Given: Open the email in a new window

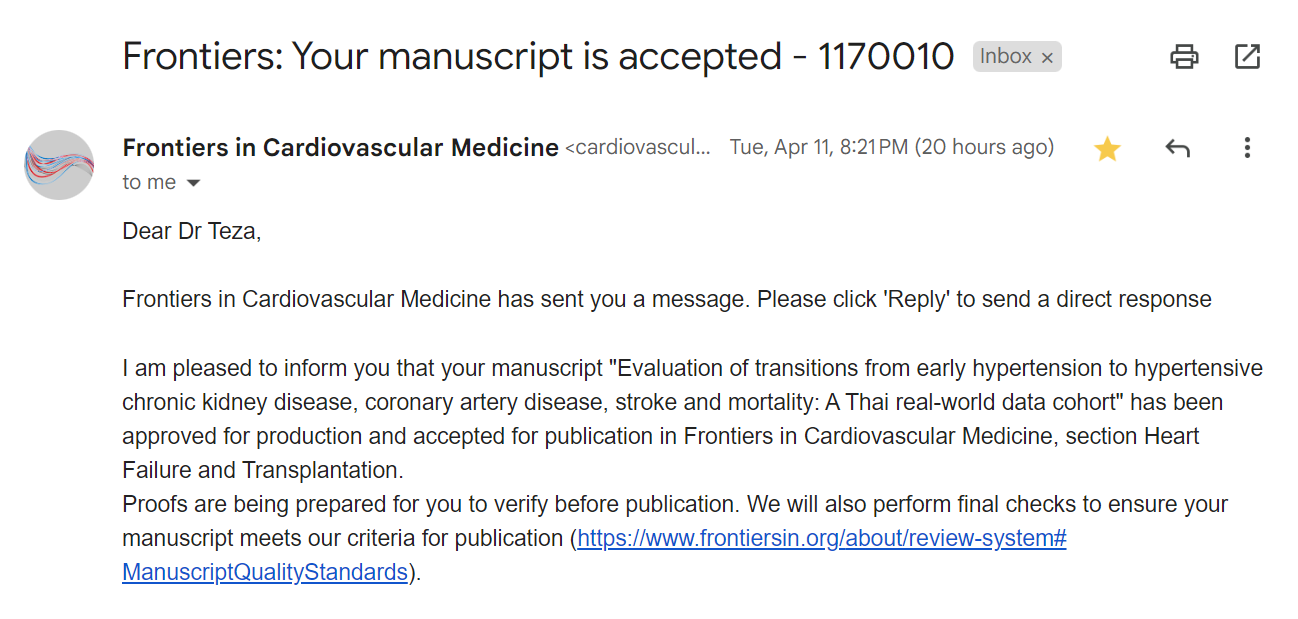Looking at the screenshot, I should click(x=1247, y=57).
